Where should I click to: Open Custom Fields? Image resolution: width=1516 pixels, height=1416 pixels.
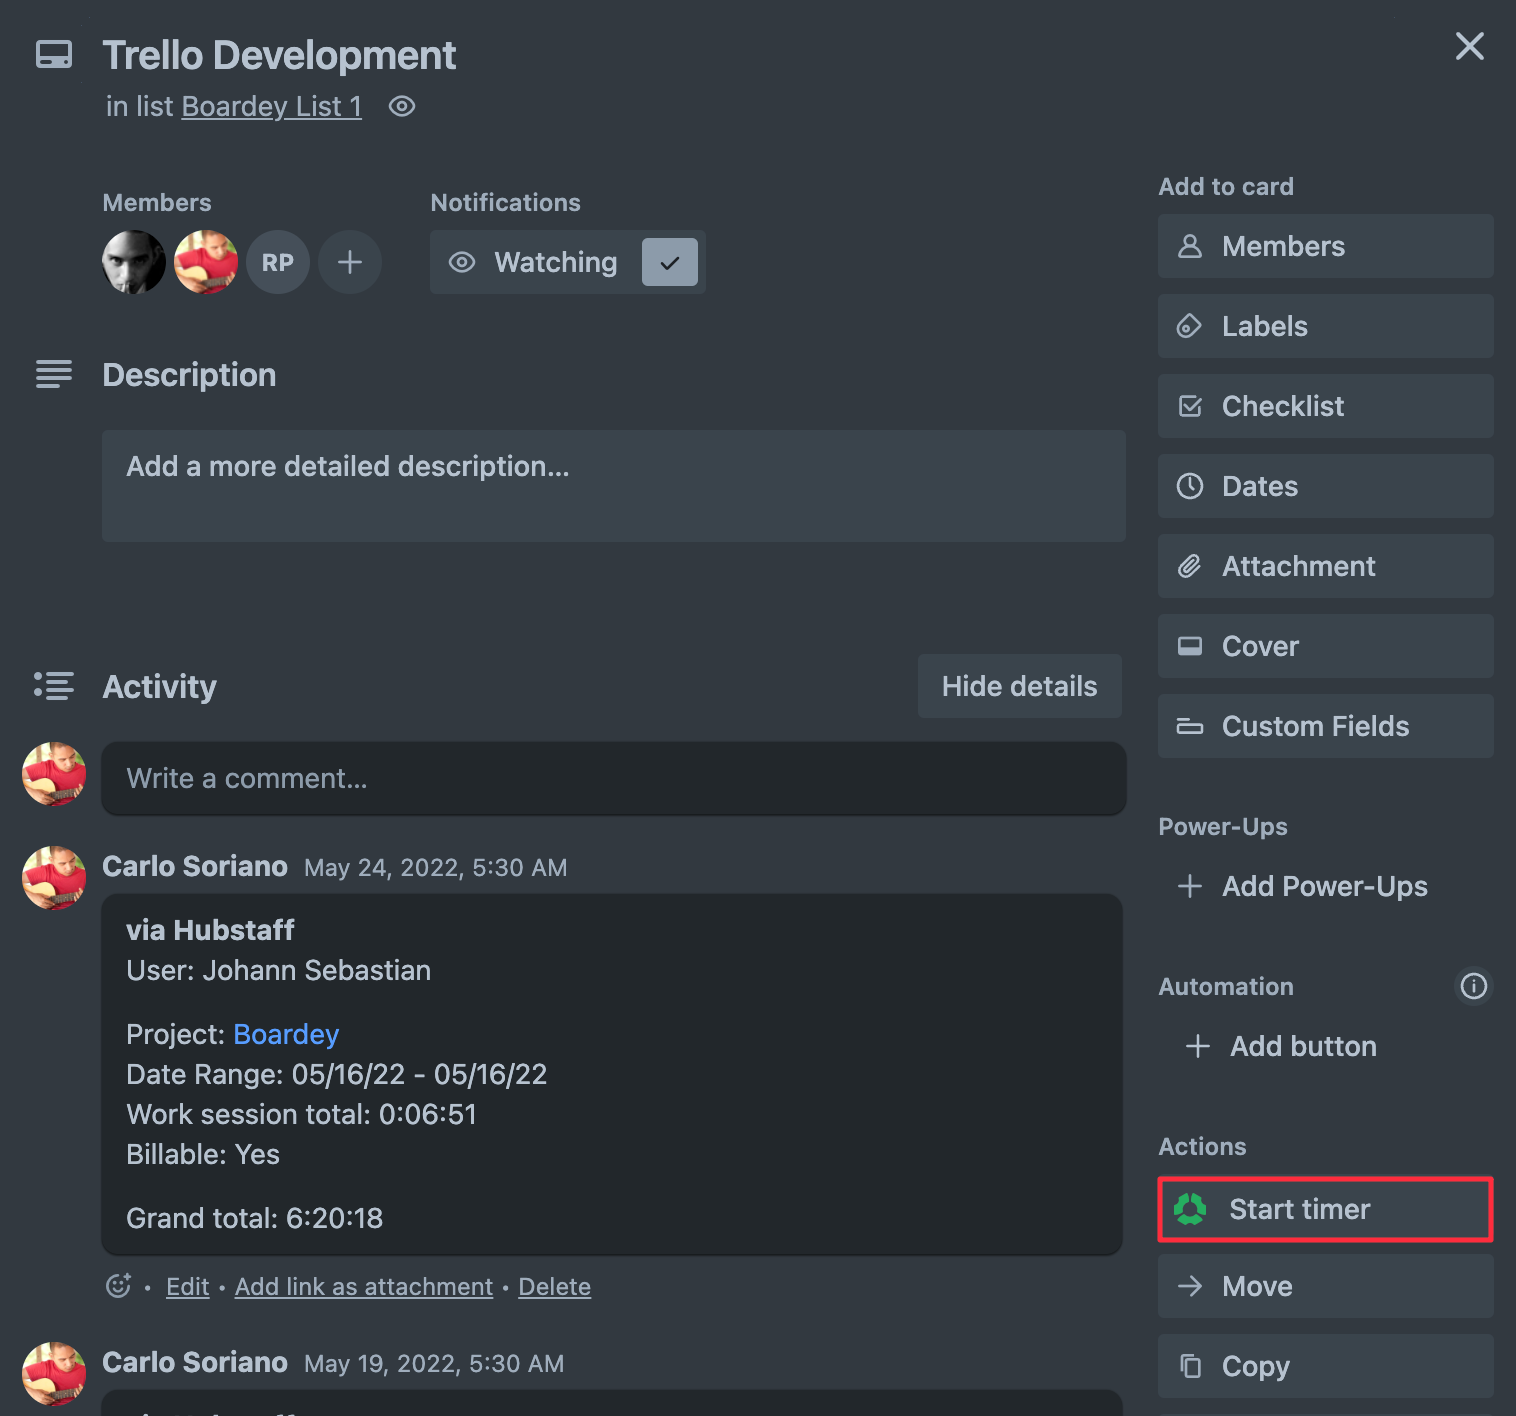tap(1326, 726)
